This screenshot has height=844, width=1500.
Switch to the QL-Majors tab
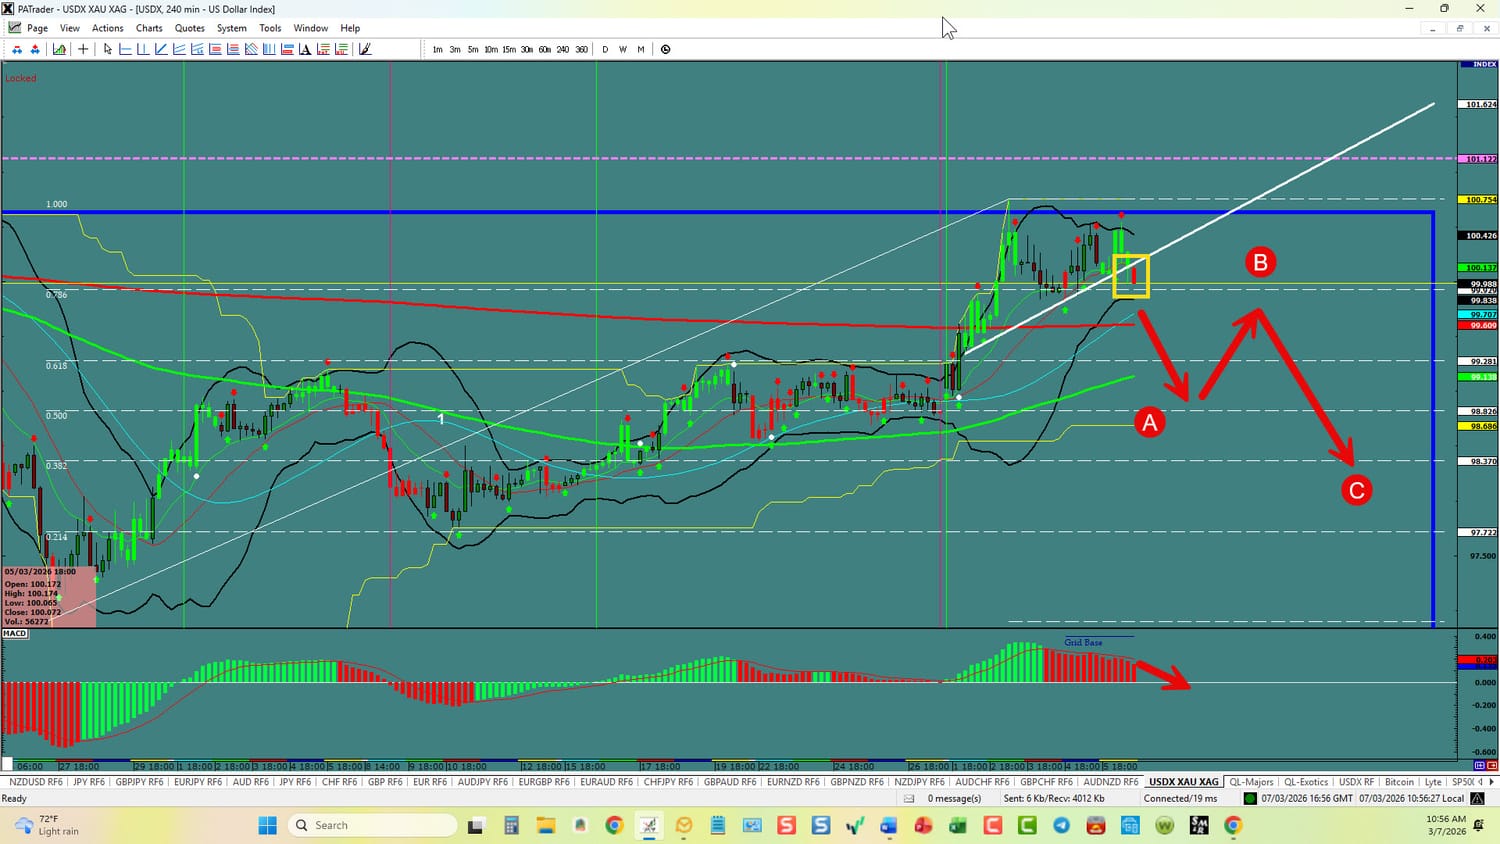[x=1251, y=782]
